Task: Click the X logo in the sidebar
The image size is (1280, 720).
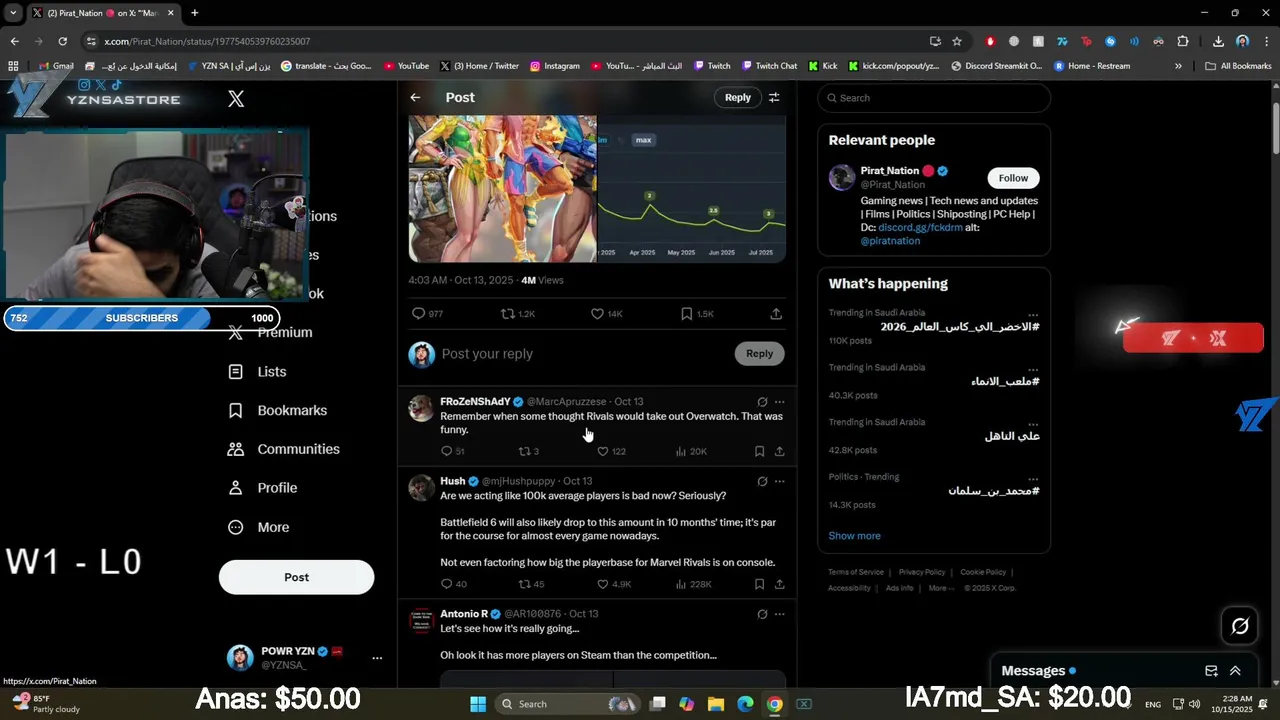Action: pyautogui.click(x=236, y=99)
